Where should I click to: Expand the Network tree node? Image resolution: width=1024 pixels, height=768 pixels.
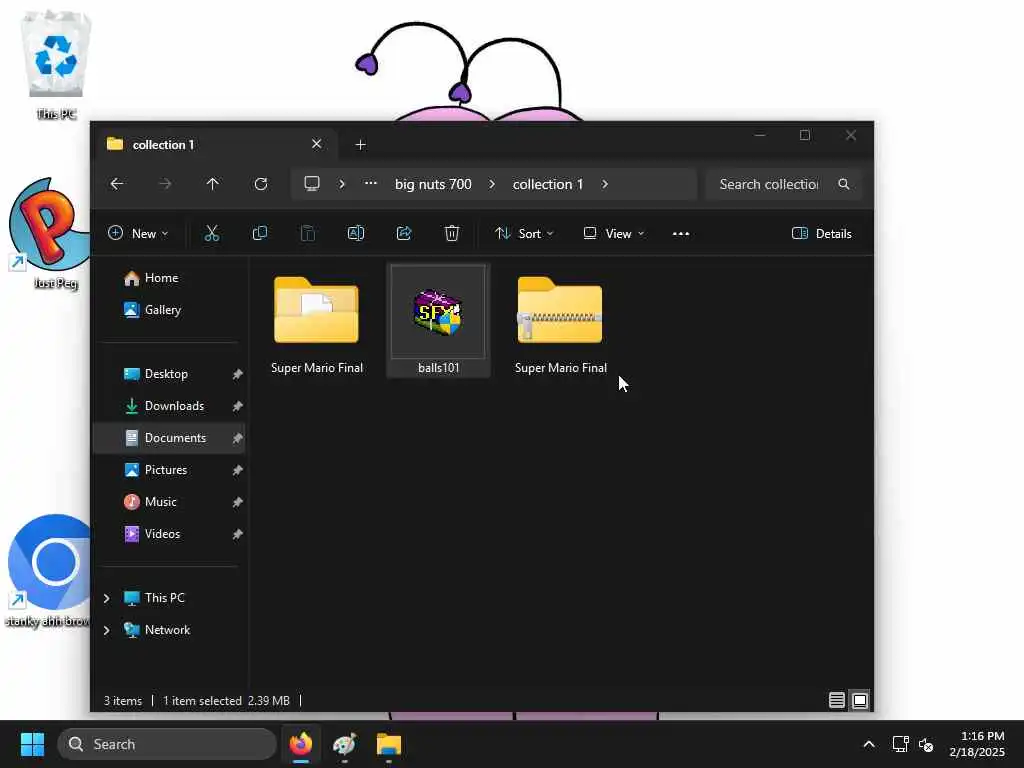[106, 630]
